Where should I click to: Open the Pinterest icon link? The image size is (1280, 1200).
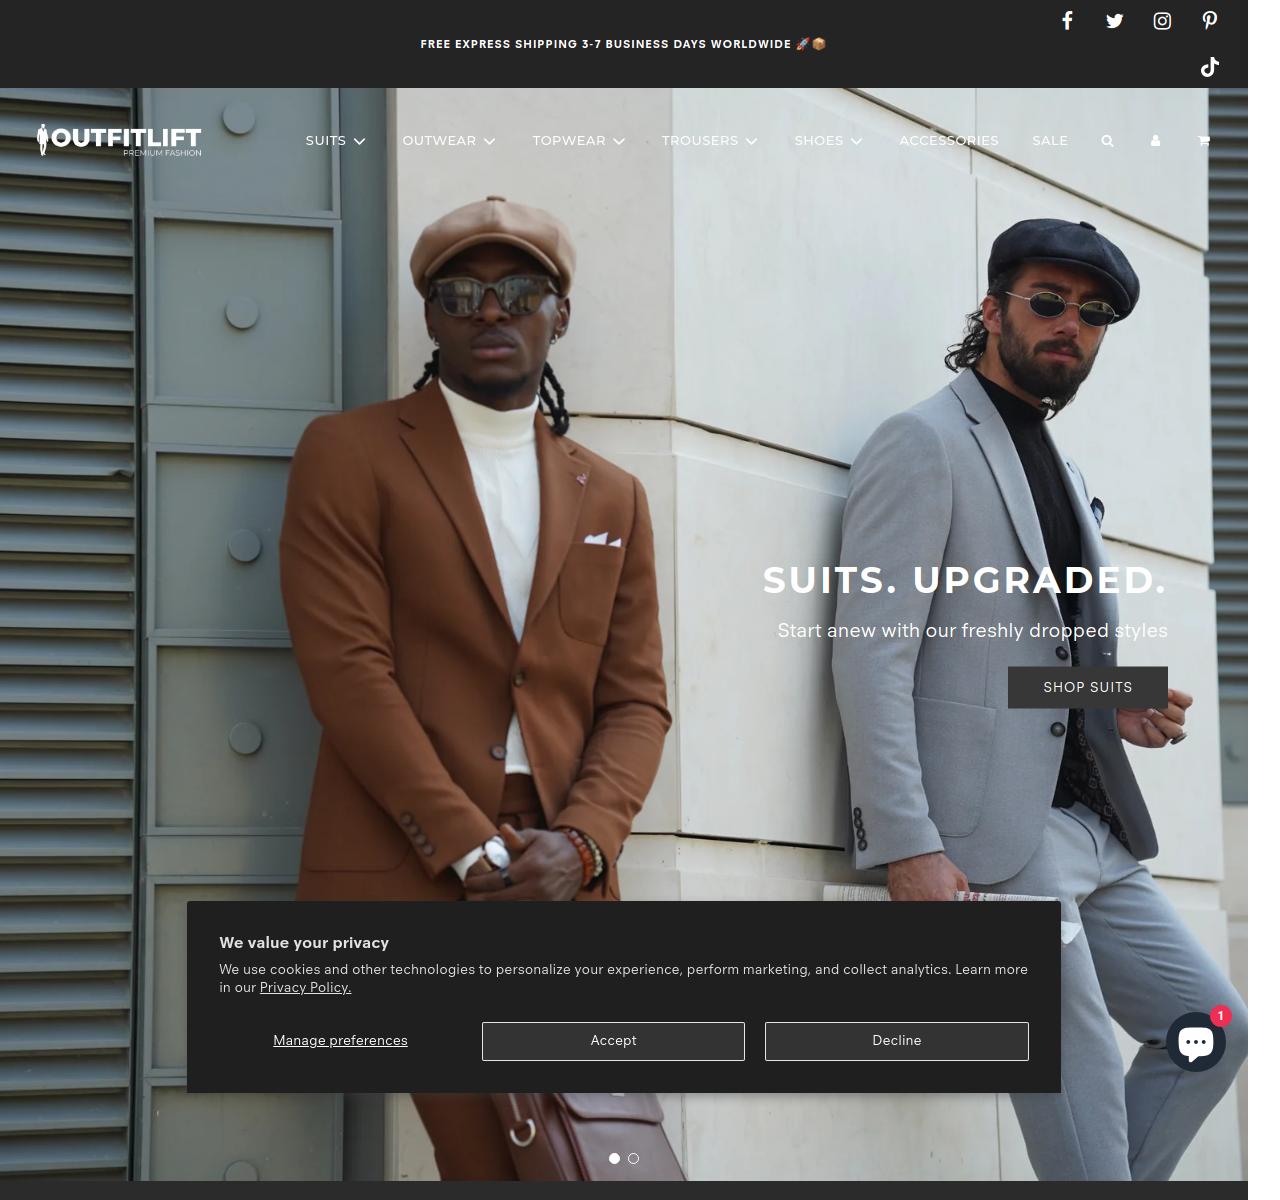[1209, 21]
